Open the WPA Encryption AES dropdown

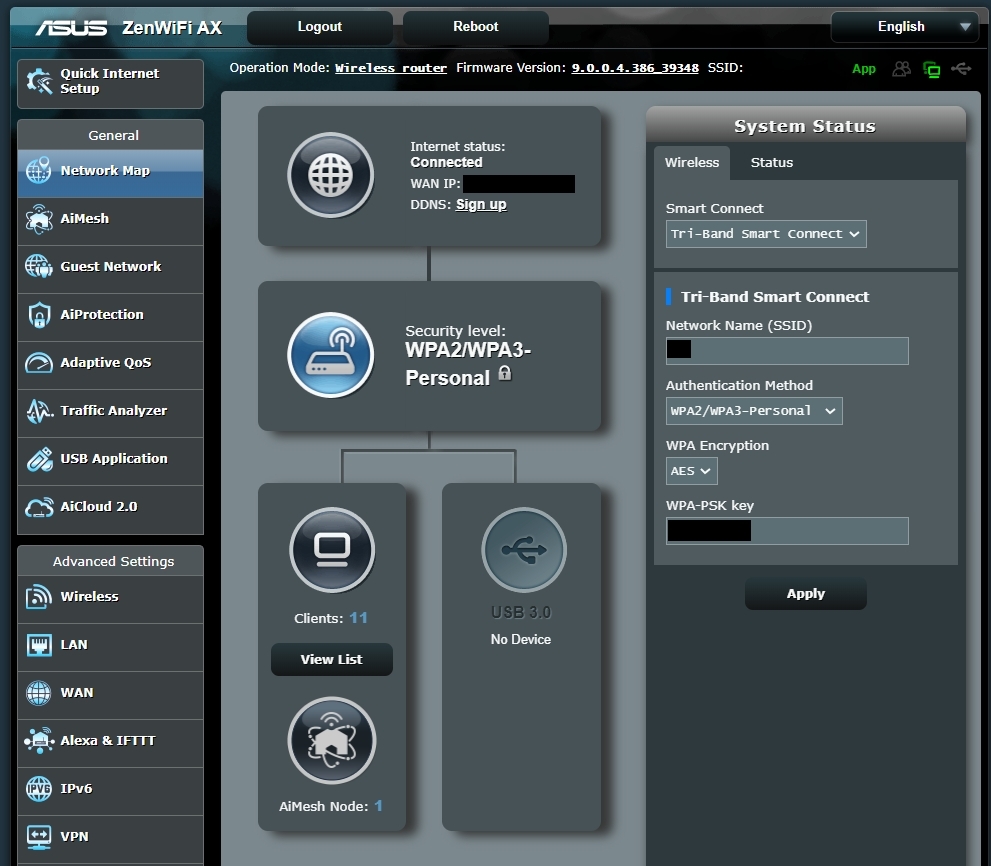pos(691,471)
